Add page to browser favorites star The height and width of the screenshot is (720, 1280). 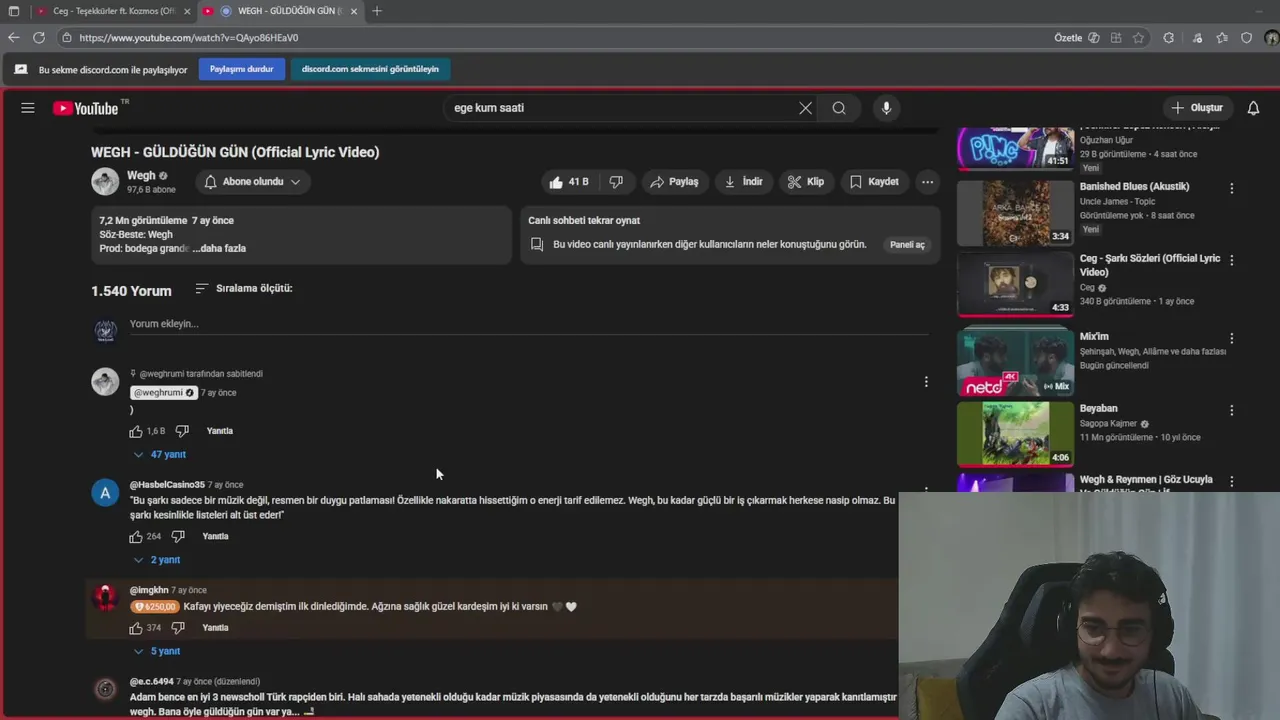[x=1139, y=38]
